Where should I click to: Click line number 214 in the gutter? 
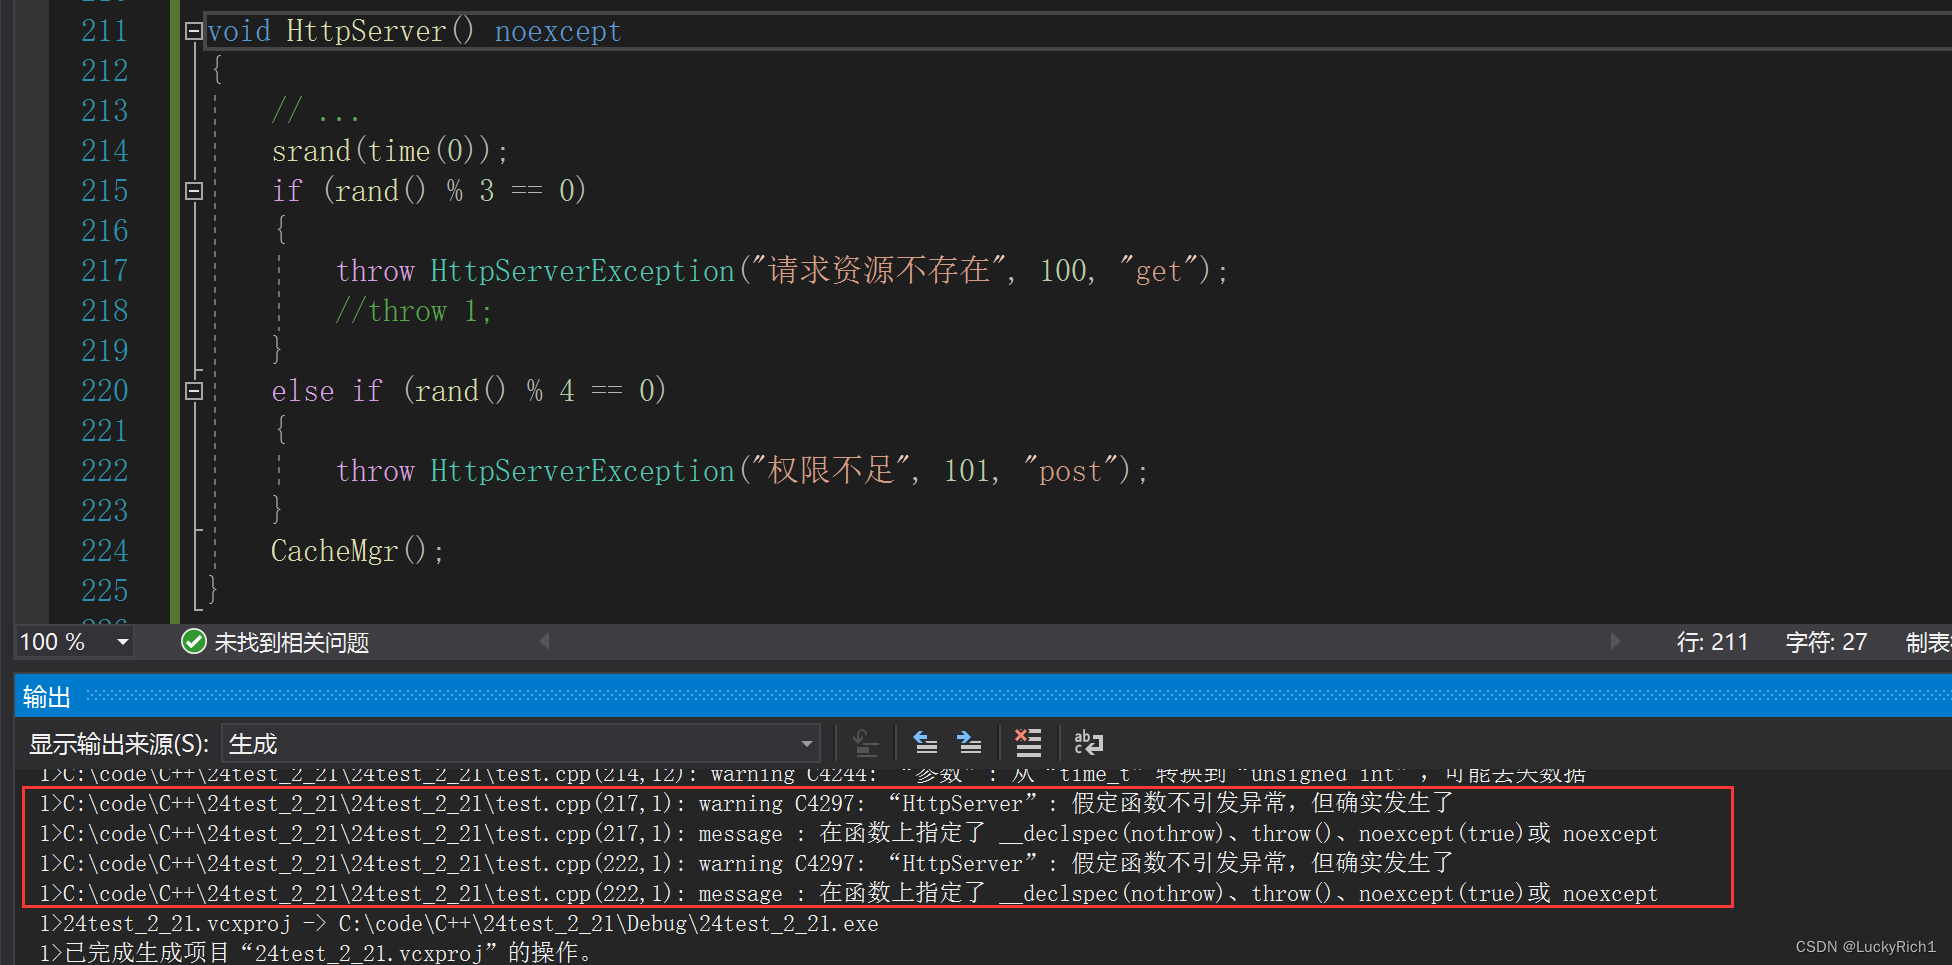point(105,151)
